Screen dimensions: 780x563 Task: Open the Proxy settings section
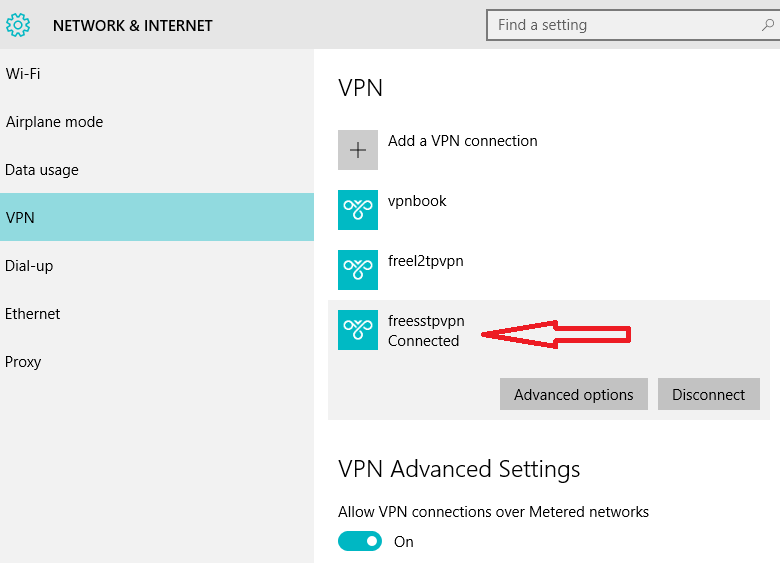(x=23, y=362)
